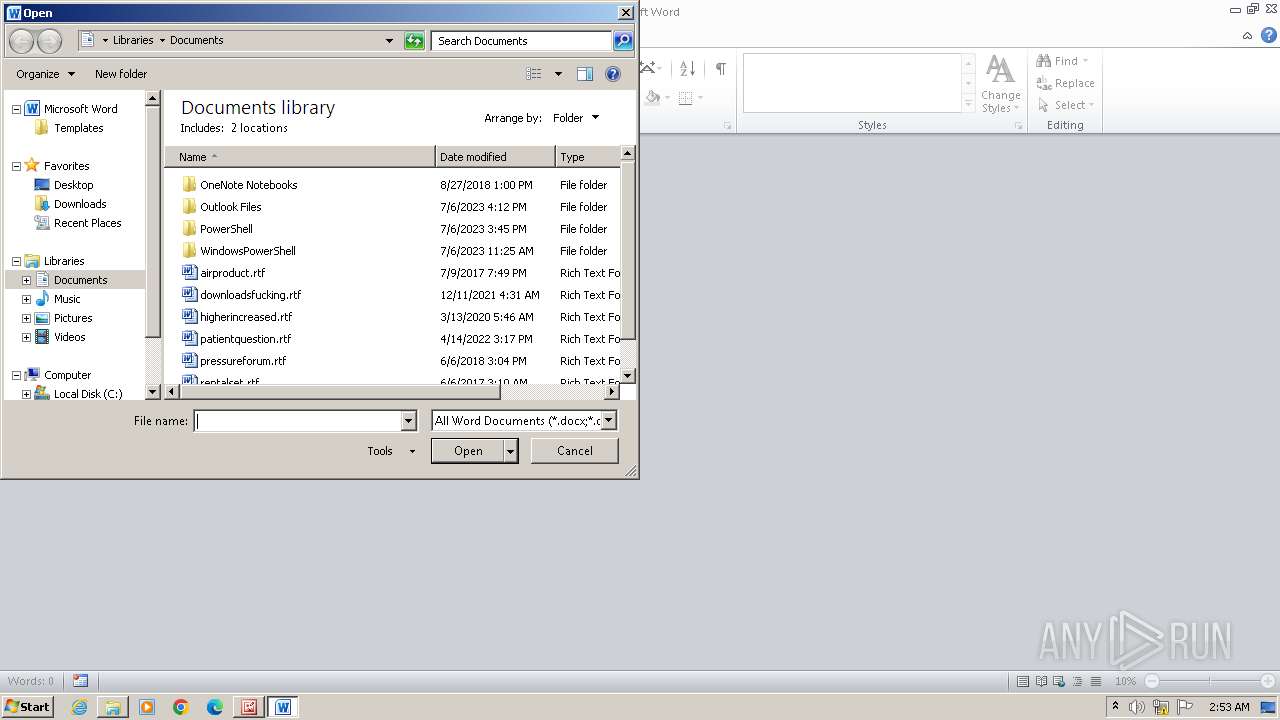Open the volume control in system tray
The image size is (1280, 720).
click(1137, 707)
